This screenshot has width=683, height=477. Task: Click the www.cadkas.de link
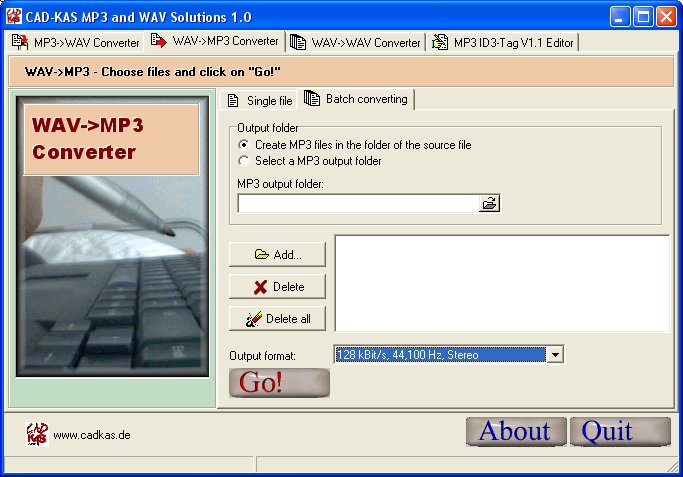pyautogui.click(x=92, y=435)
